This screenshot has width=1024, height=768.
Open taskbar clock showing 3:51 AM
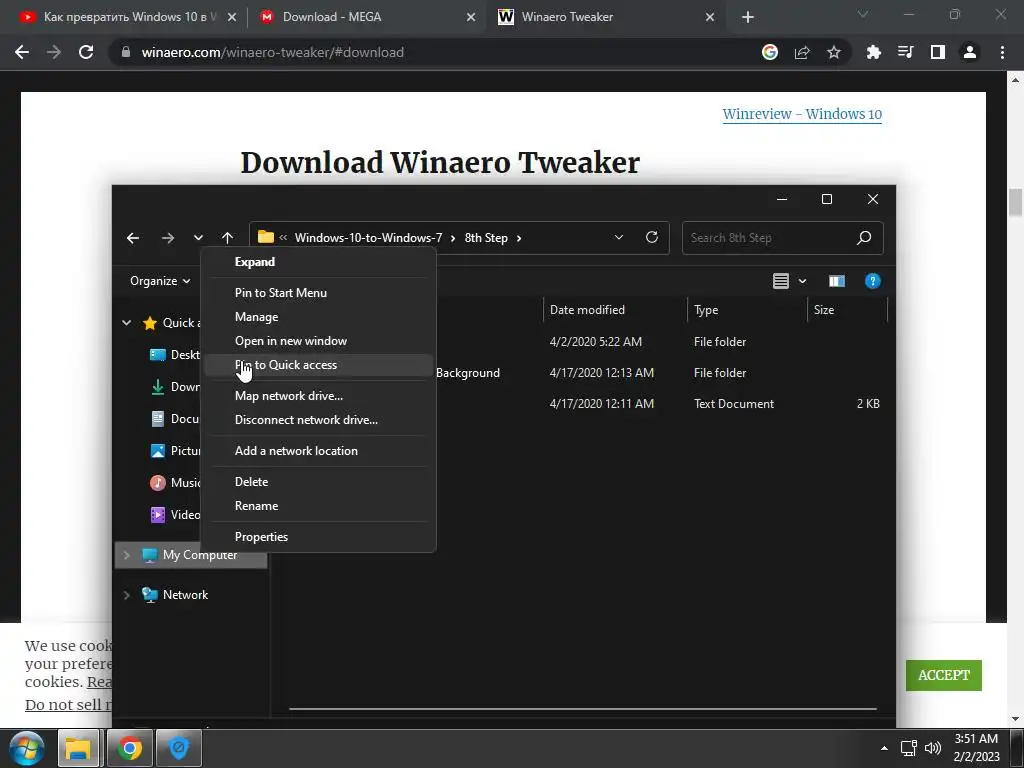(976, 748)
